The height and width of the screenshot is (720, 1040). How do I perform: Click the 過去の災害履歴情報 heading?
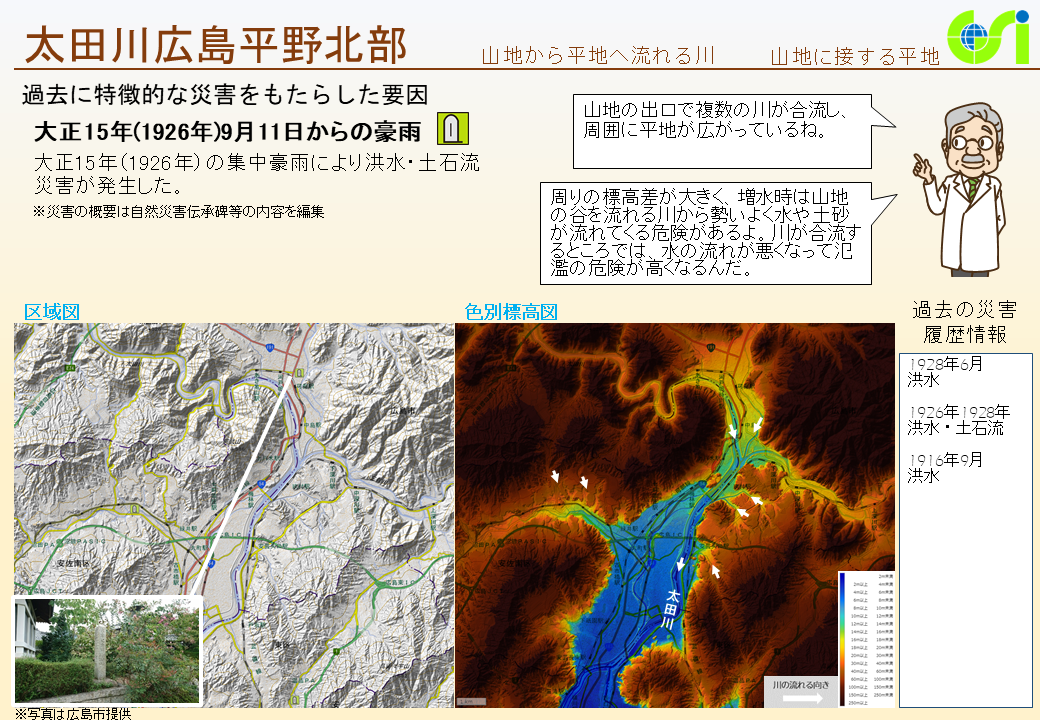964,322
